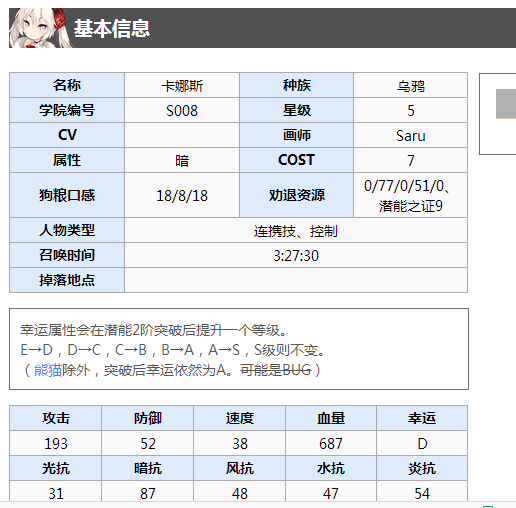The height and width of the screenshot is (508, 516).
Task: Select the 属性 label cell
Action: pyautogui.click(x=67, y=160)
